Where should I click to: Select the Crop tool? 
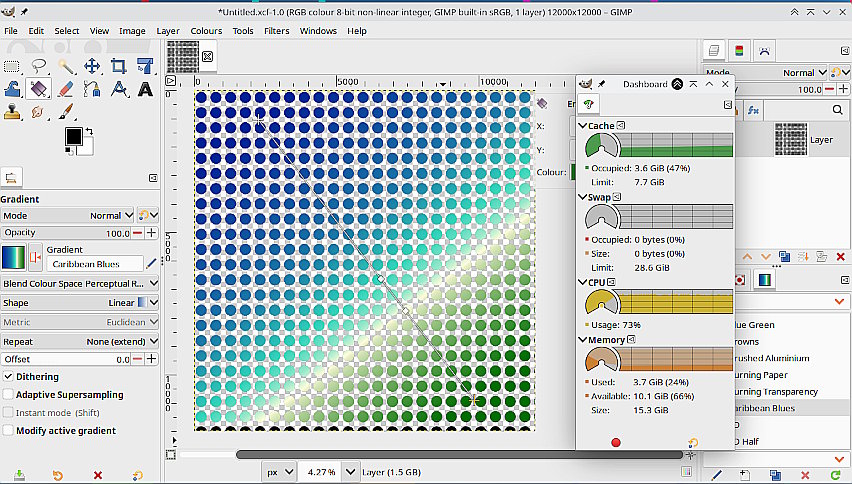click(119, 66)
